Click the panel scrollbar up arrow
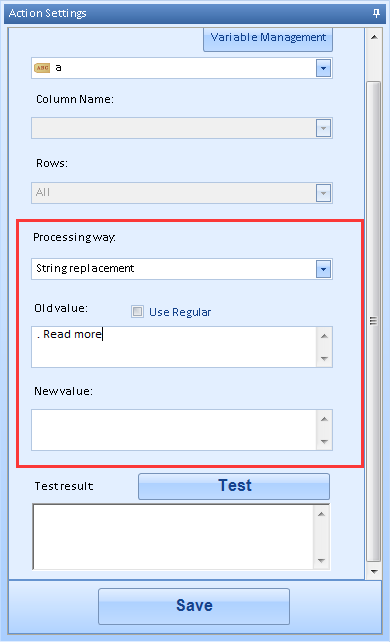 tap(374, 37)
